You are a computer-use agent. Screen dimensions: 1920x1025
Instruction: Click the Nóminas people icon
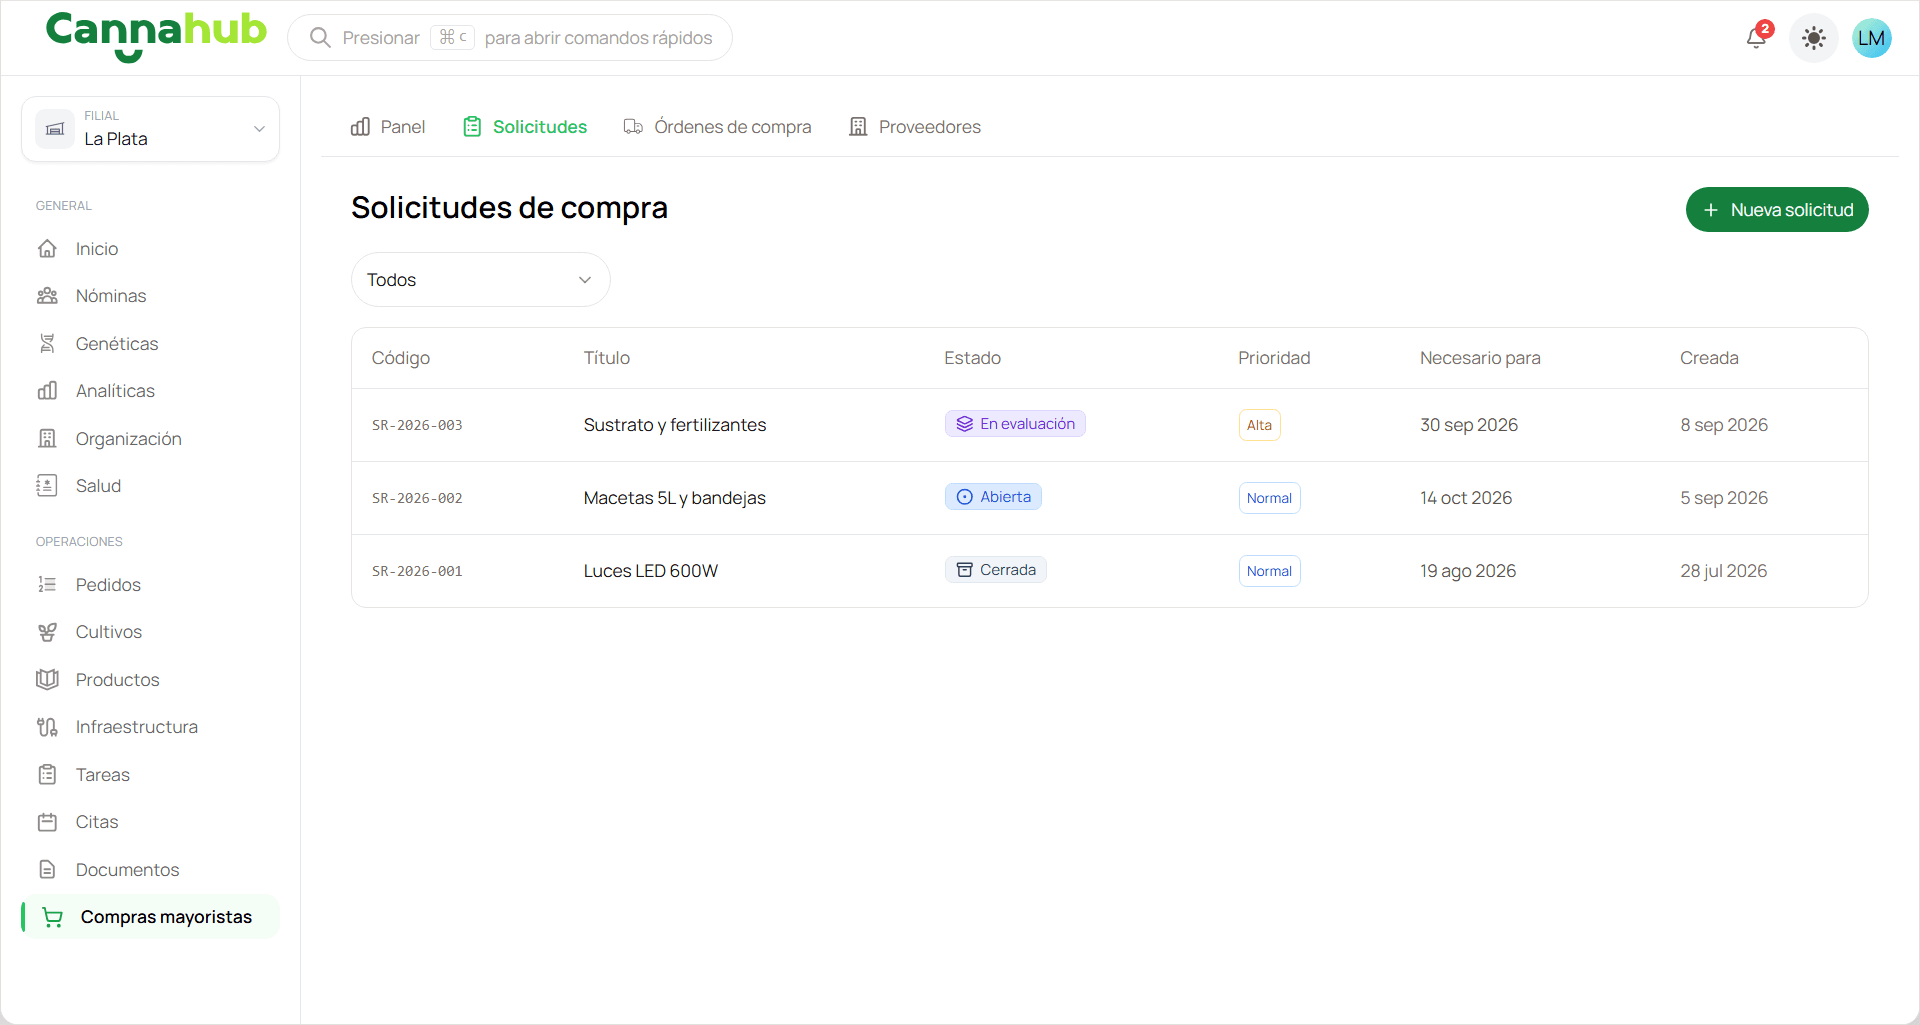tap(47, 296)
